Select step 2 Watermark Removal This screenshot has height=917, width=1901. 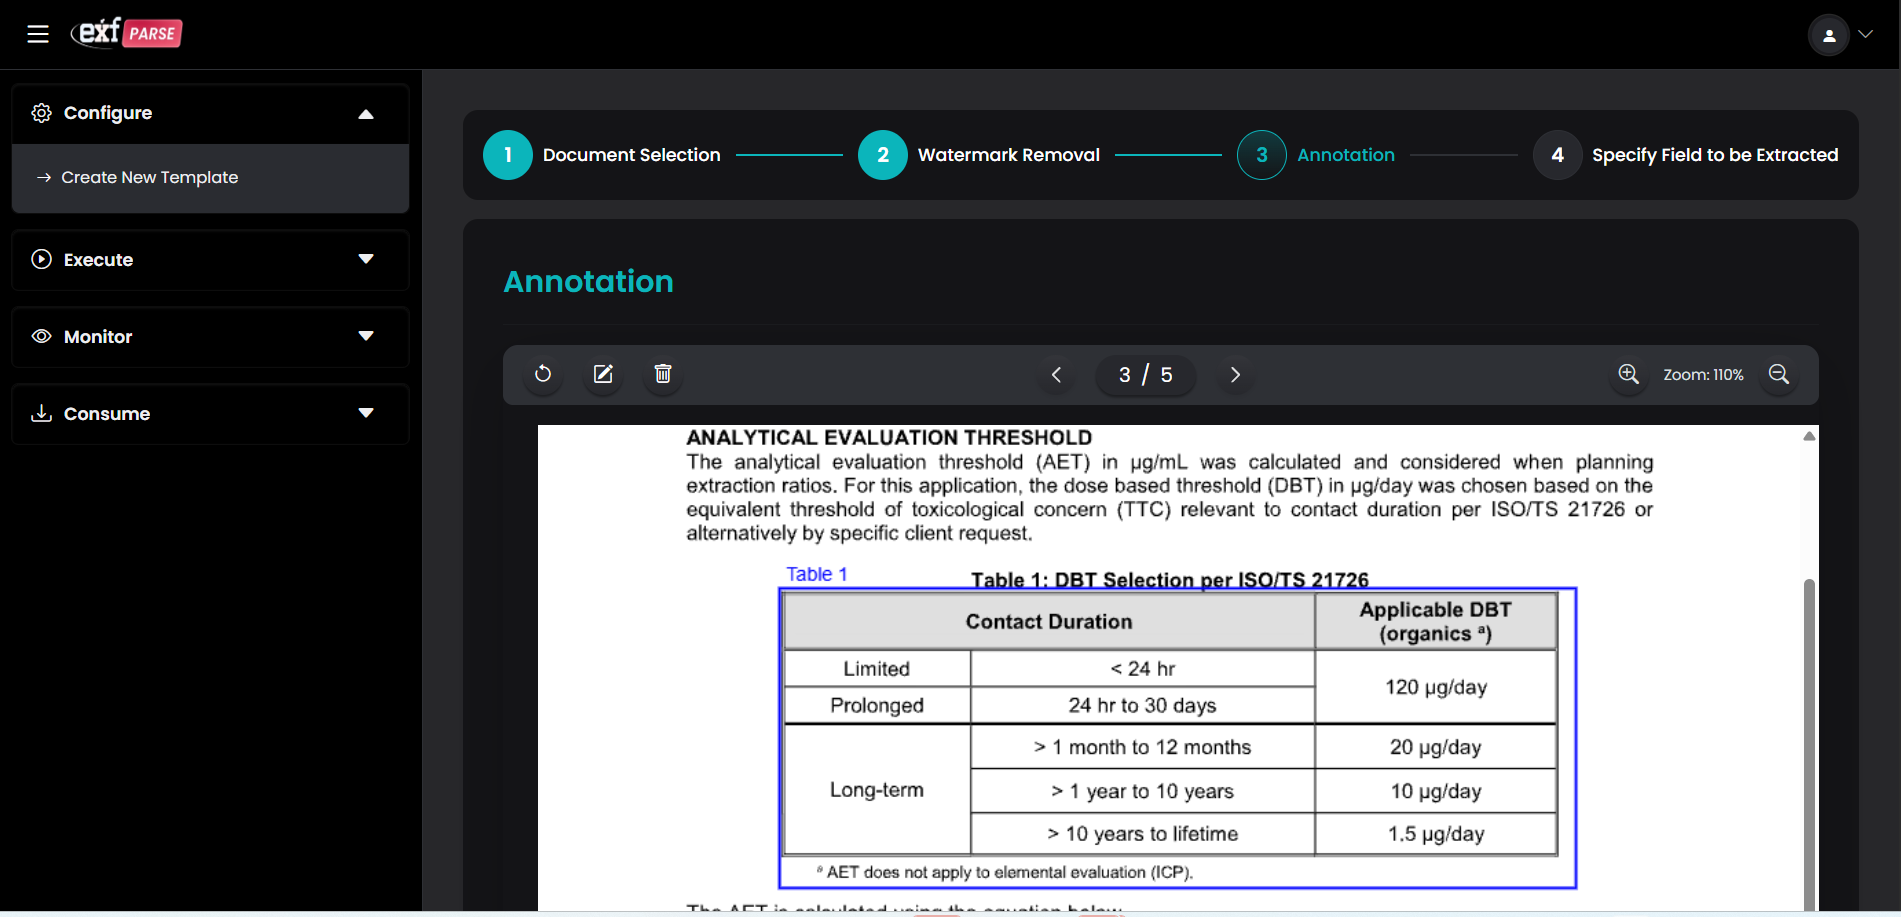pos(883,155)
